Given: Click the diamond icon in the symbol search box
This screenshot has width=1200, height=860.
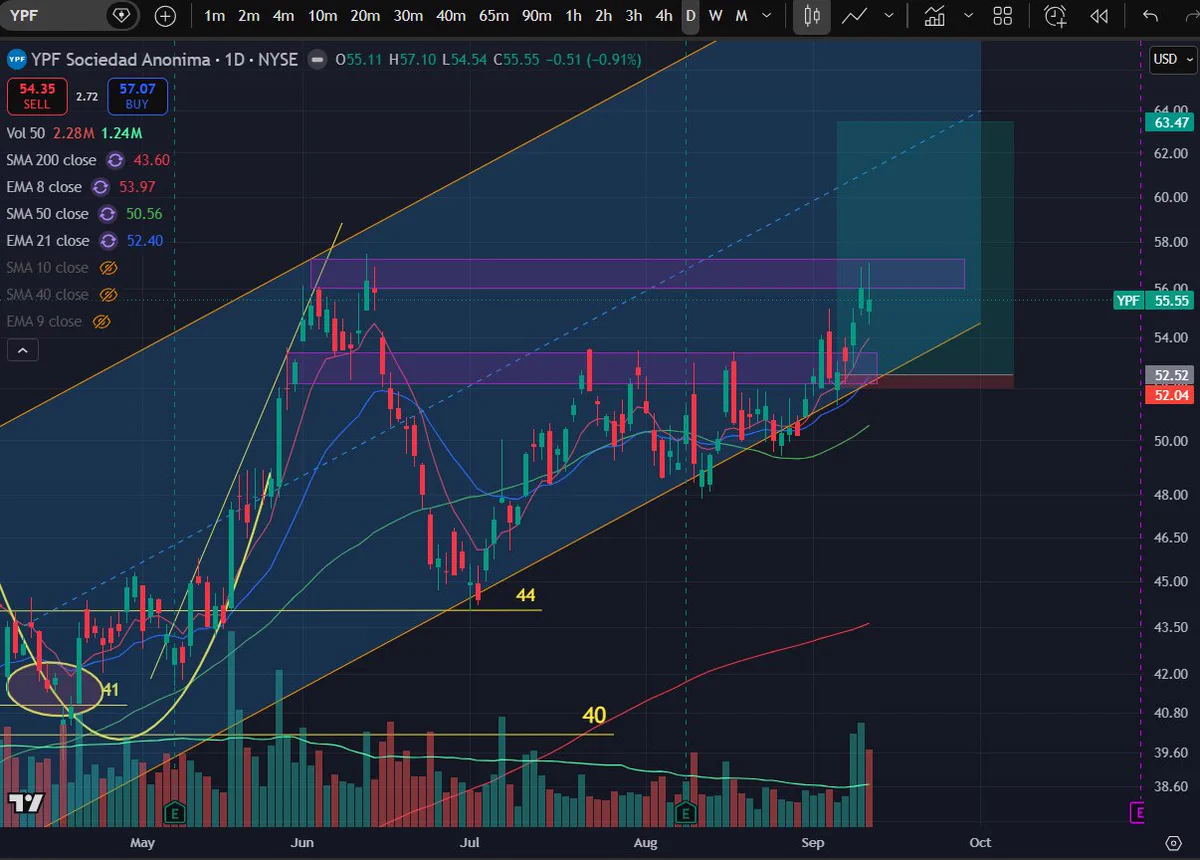Looking at the screenshot, I should pyautogui.click(x=122, y=16).
